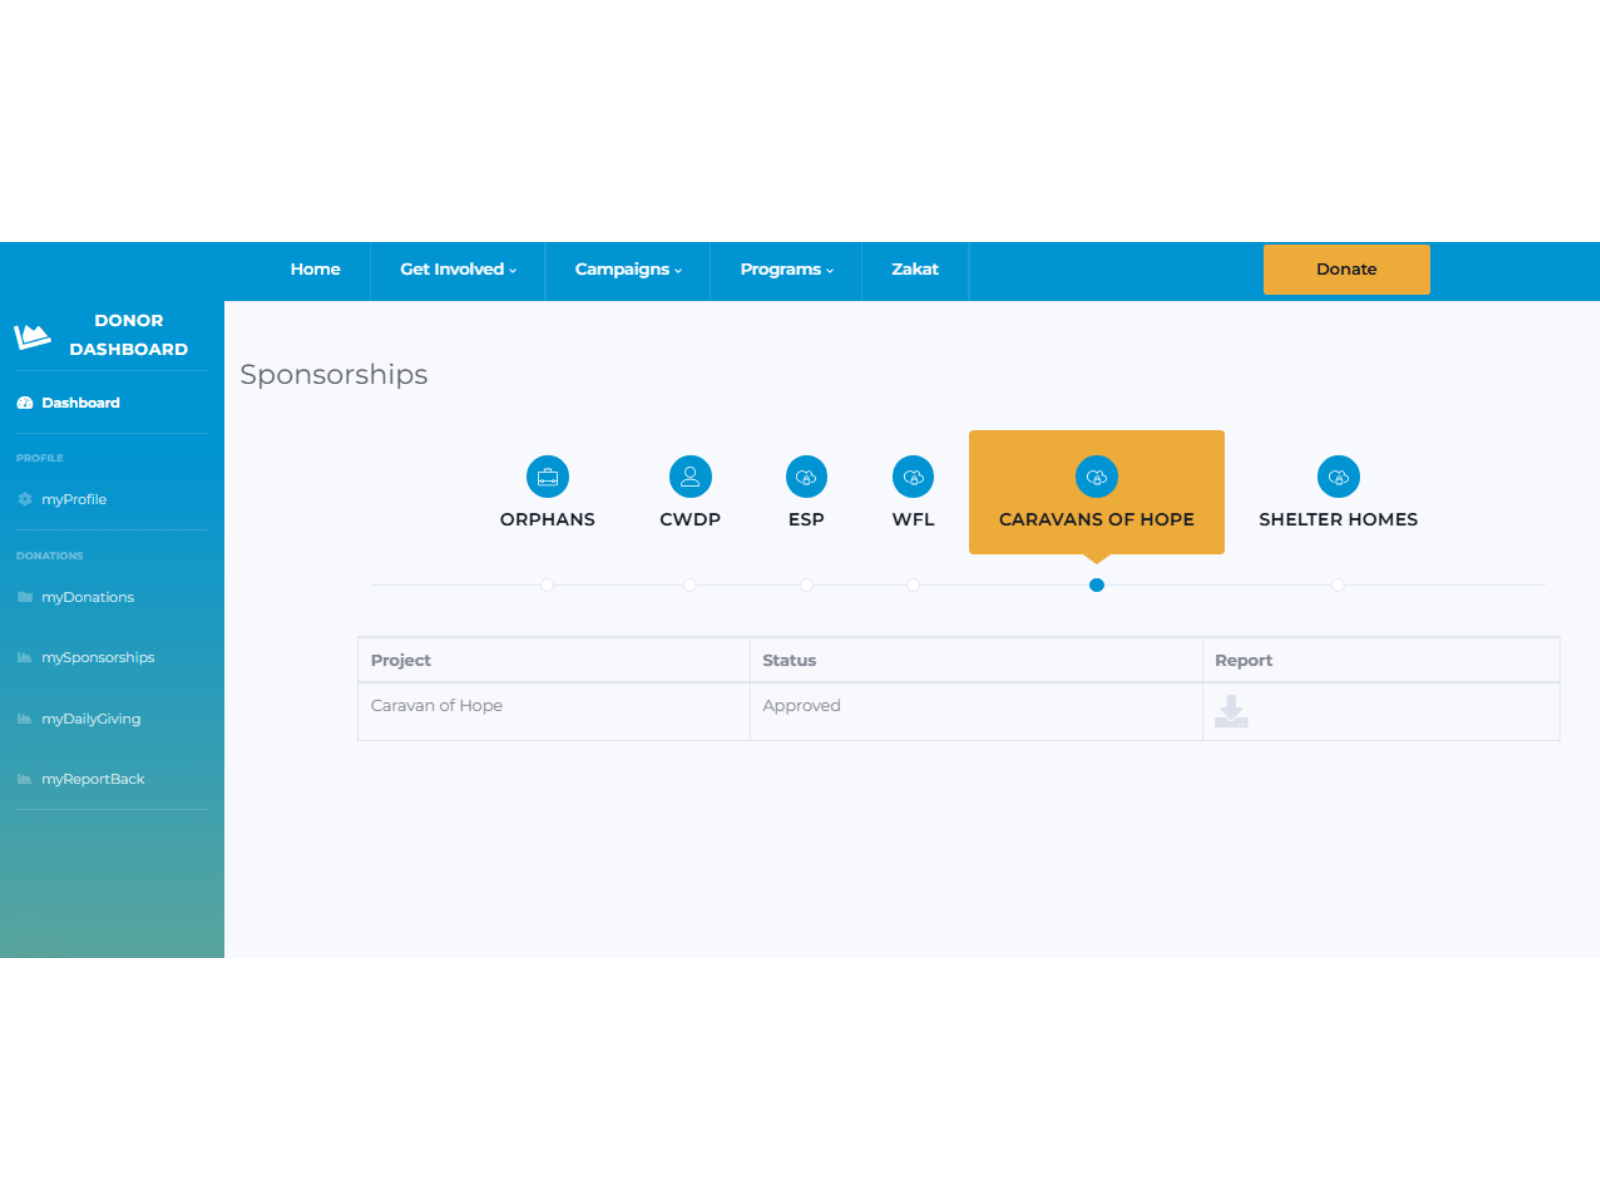Click the Donor Dashboard logo icon
The height and width of the screenshot is (1200, 1600).
point(32,336)
